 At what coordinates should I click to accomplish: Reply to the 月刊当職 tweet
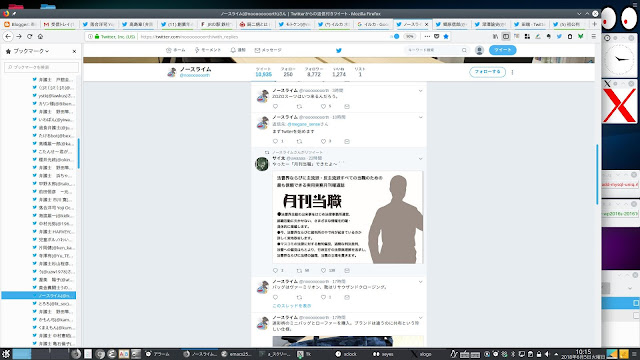[276, 270]
